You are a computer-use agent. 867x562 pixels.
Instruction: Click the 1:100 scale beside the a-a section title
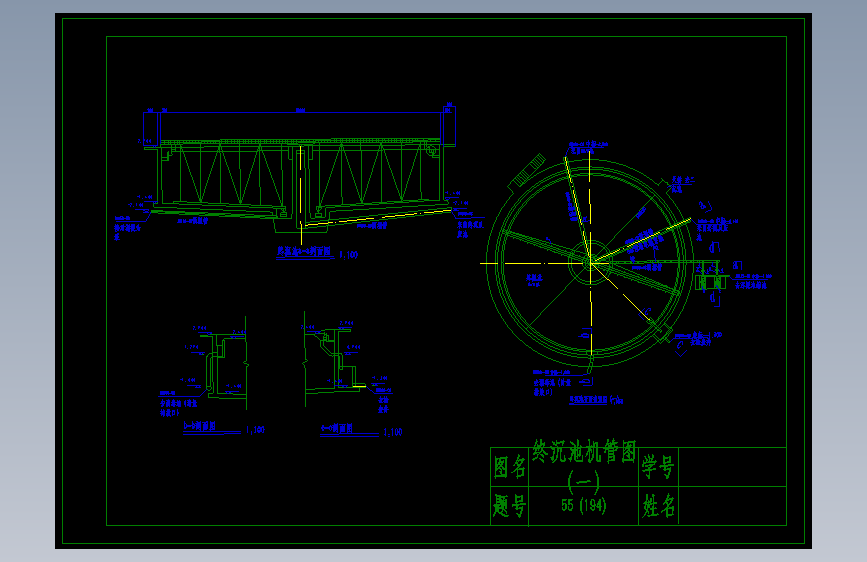pyautogui.click(x=348, y=255)
